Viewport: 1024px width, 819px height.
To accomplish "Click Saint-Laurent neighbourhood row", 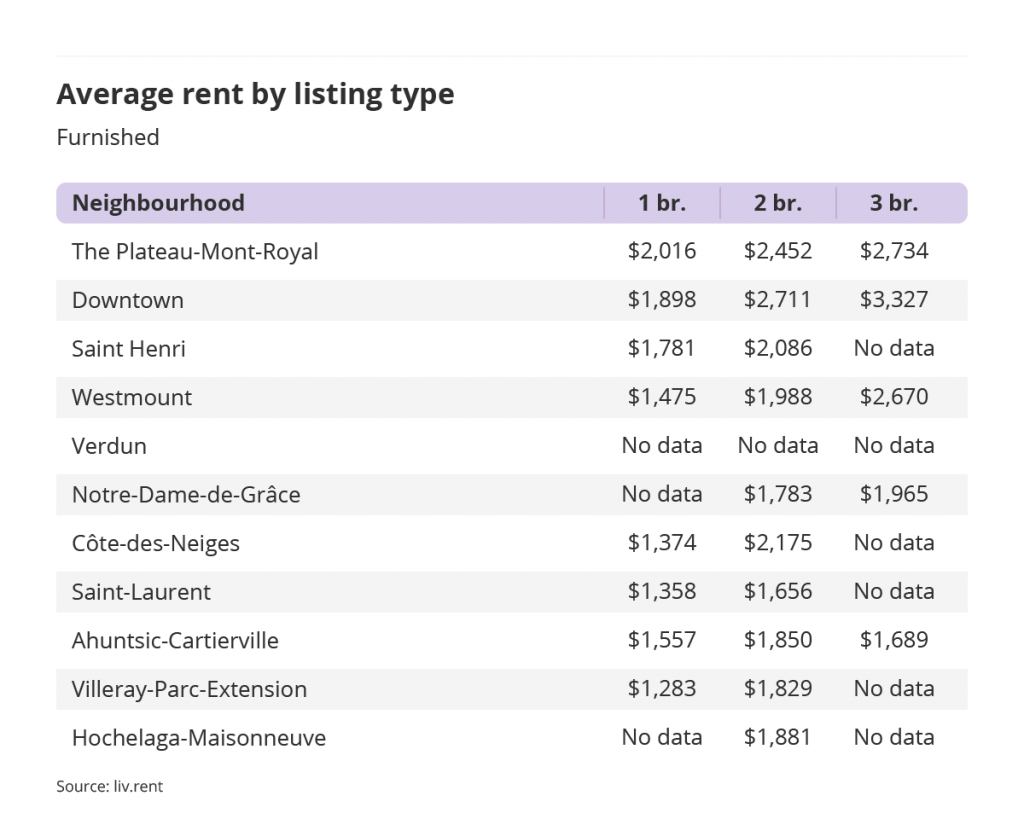I will click(511, 592).
